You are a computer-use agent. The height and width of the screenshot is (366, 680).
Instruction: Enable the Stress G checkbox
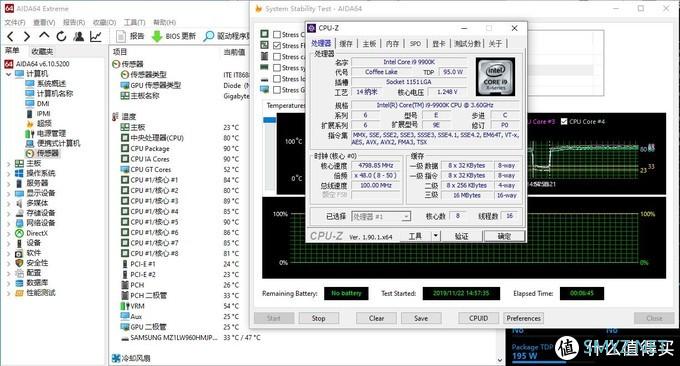point(277,90)
